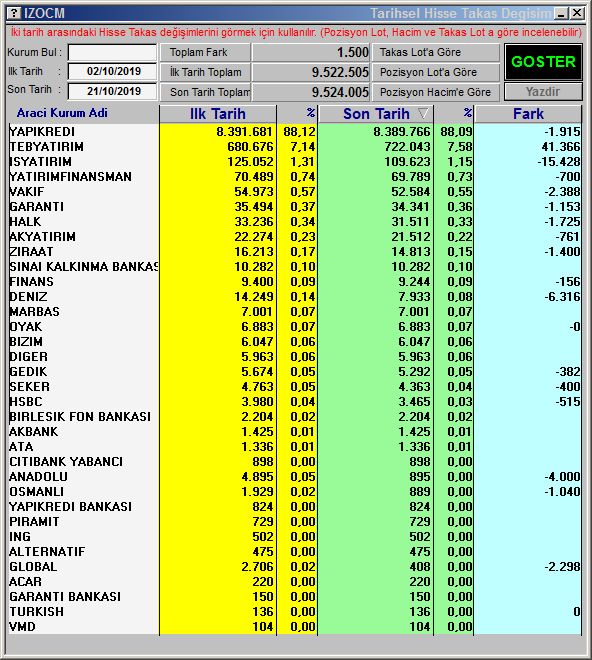Sort by Son Tarih column header
The width and height of the screenshot is (592, 660).
tap(376, 114)
